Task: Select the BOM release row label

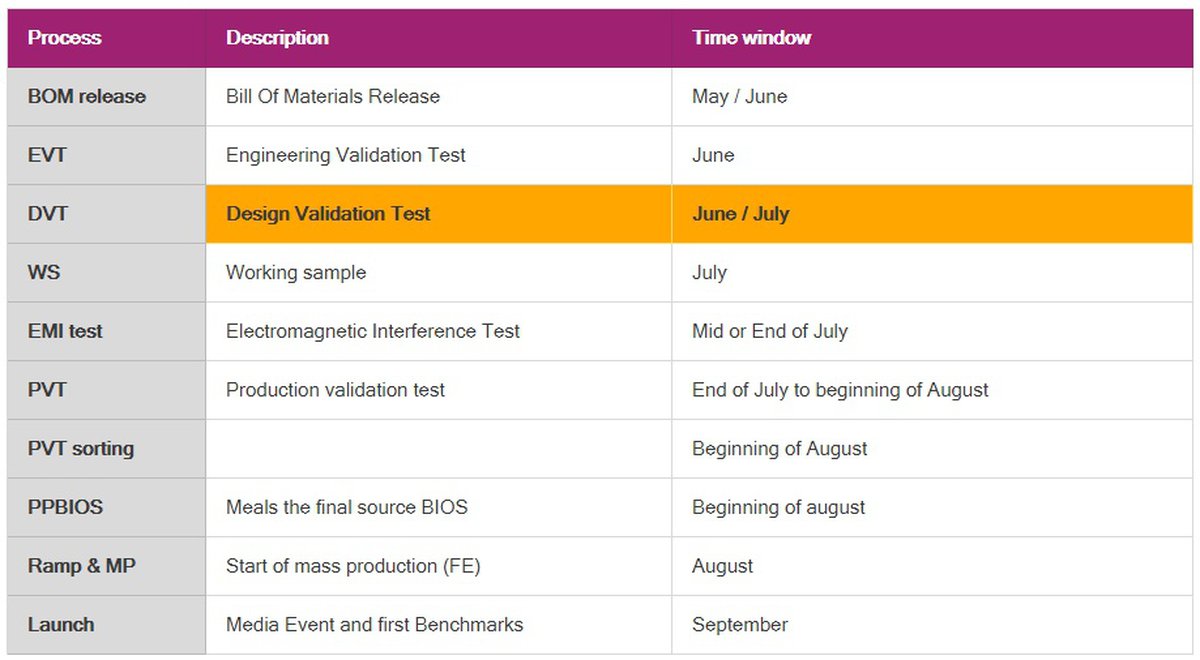Action: pos(87,97)
